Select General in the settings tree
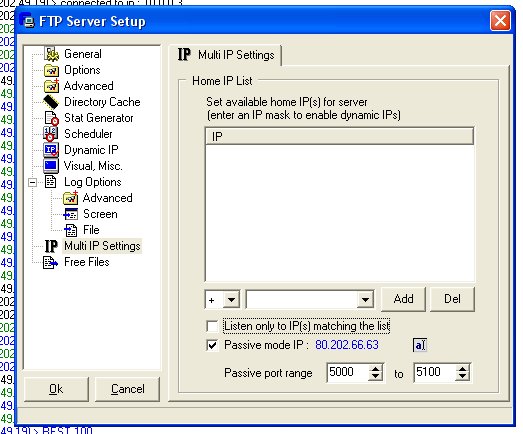 tap(83, 54)
